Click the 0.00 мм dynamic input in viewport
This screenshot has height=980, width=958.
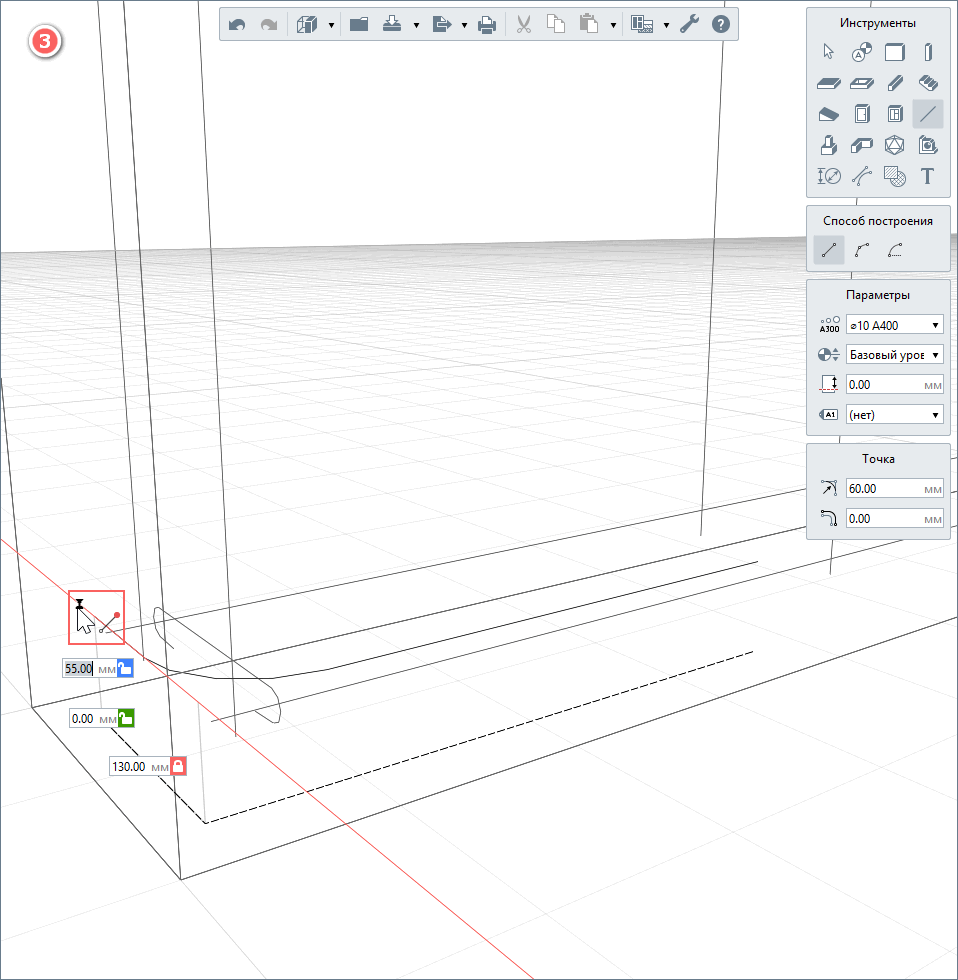94,718
